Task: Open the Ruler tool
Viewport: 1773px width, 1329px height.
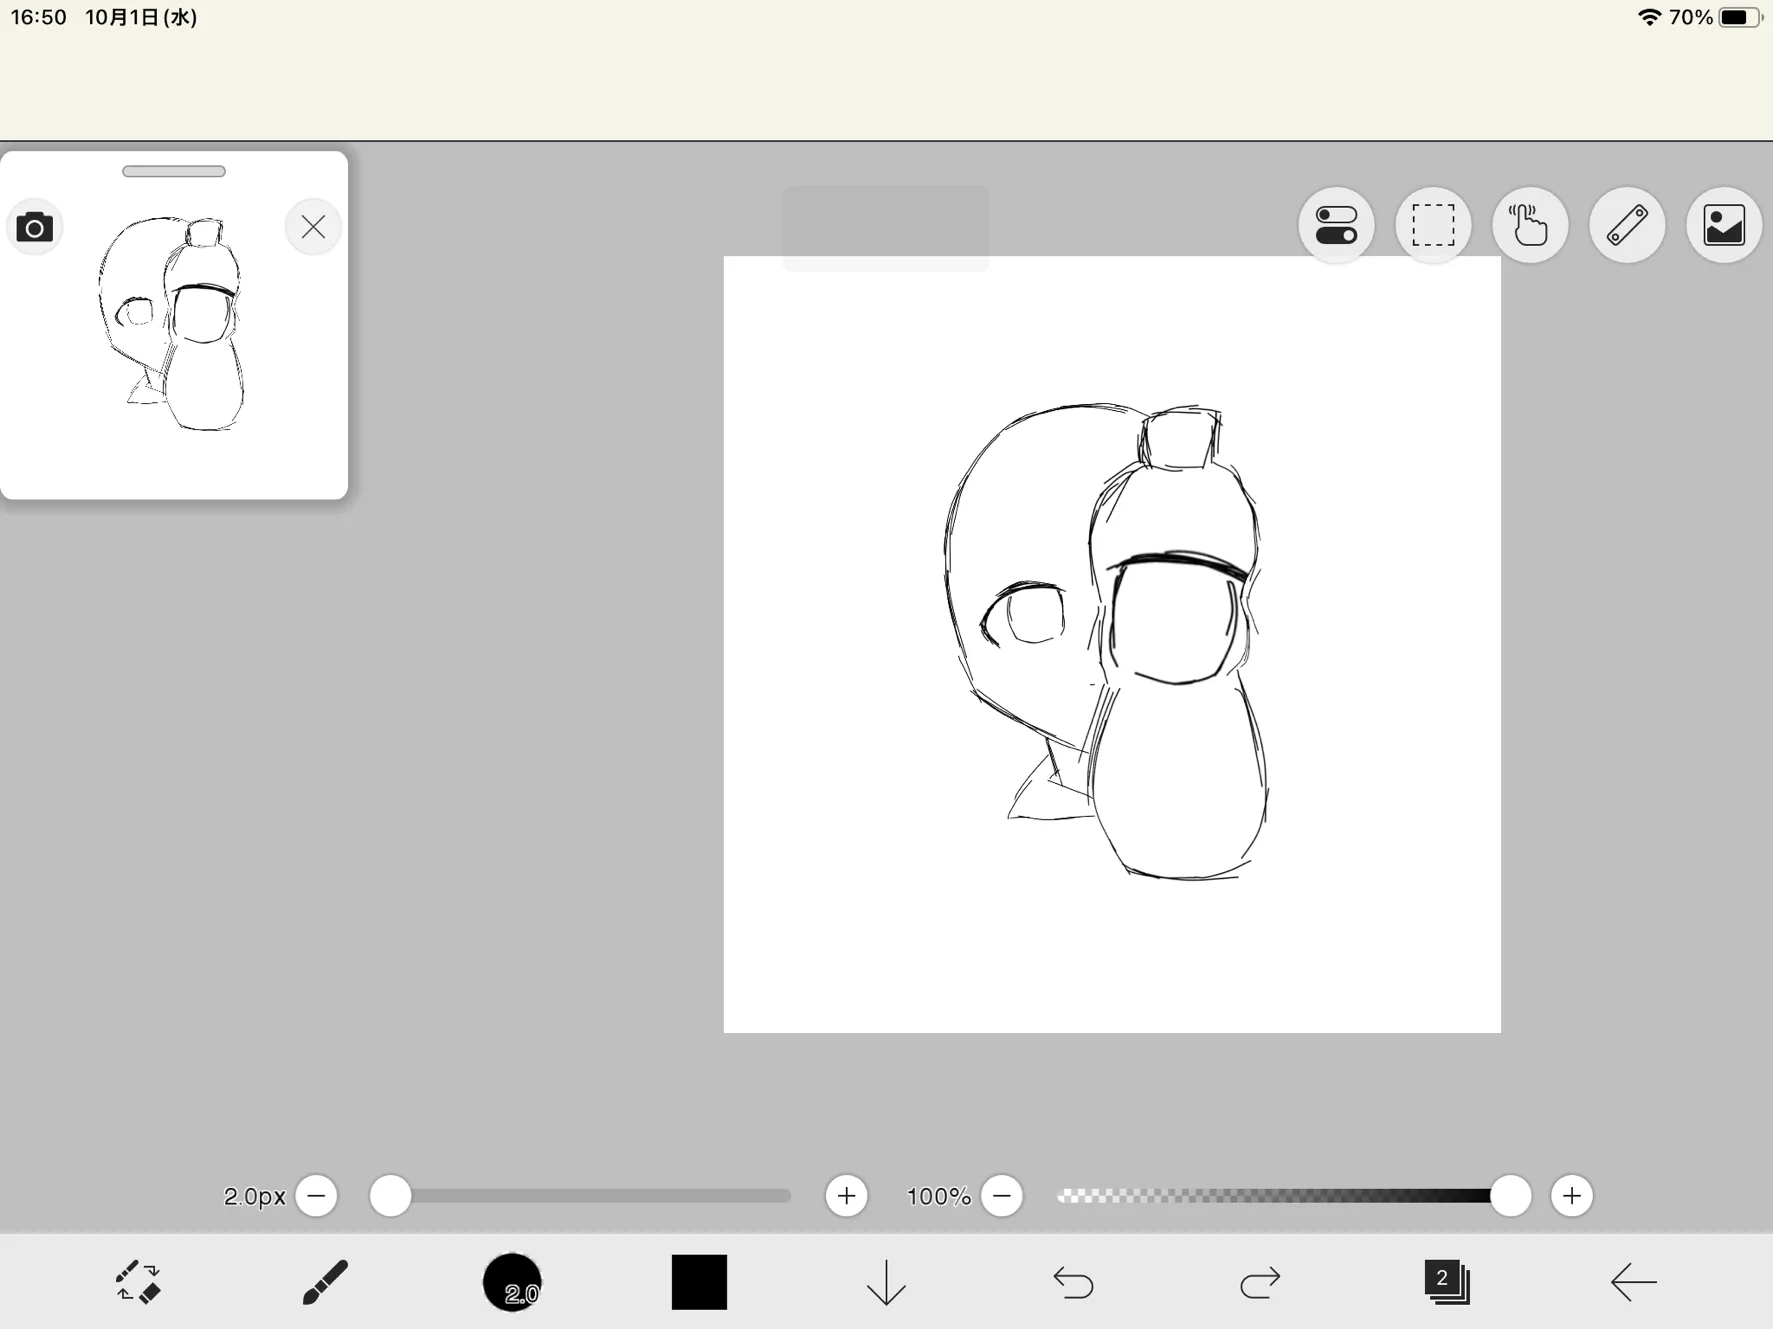Action: [x=1627, y=225]
